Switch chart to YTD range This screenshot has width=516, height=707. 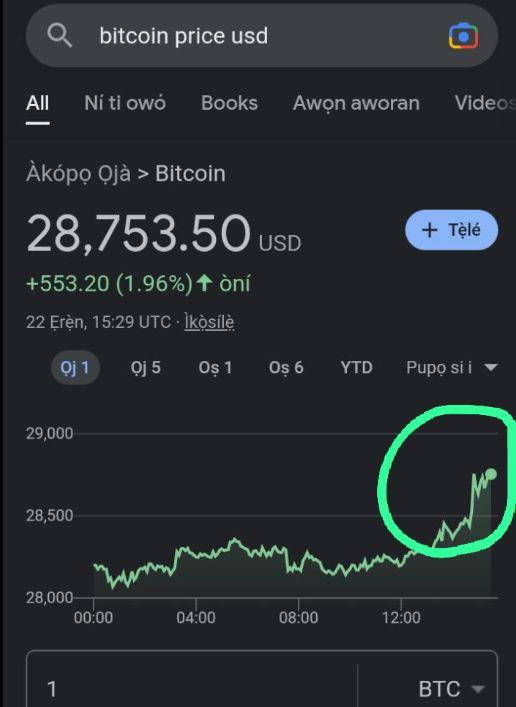pos(356,367)
